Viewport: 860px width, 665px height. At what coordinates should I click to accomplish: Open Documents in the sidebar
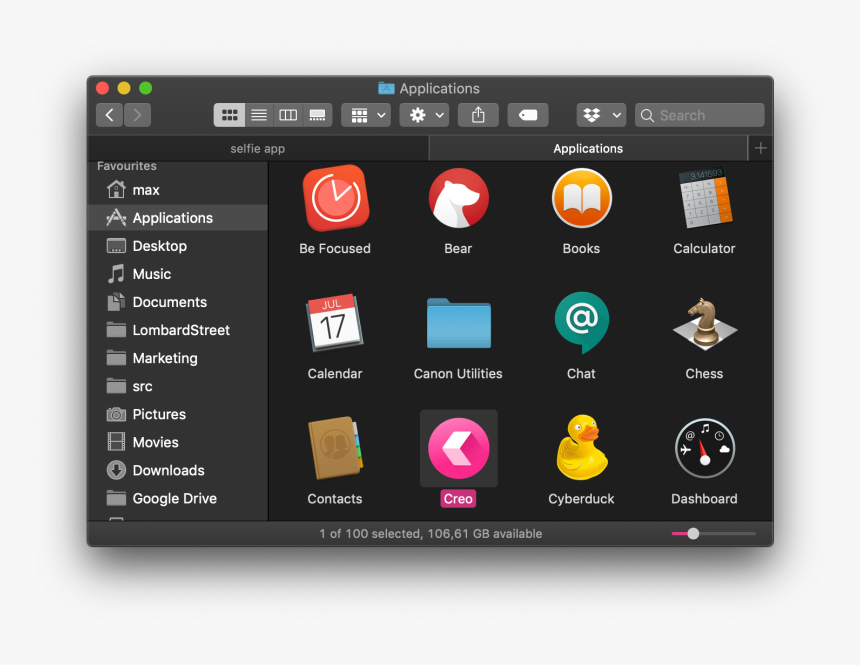click(x=178, y=301)
